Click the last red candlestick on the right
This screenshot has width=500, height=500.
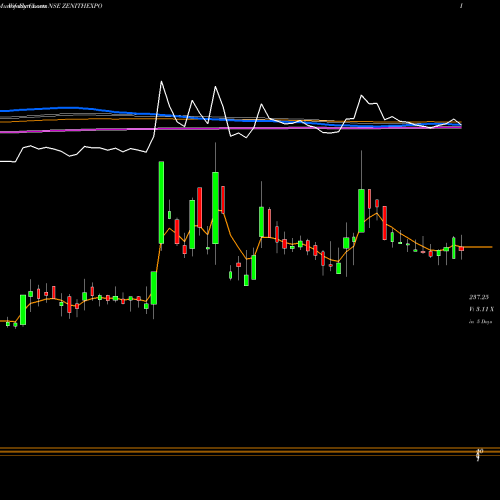(461, 249)
